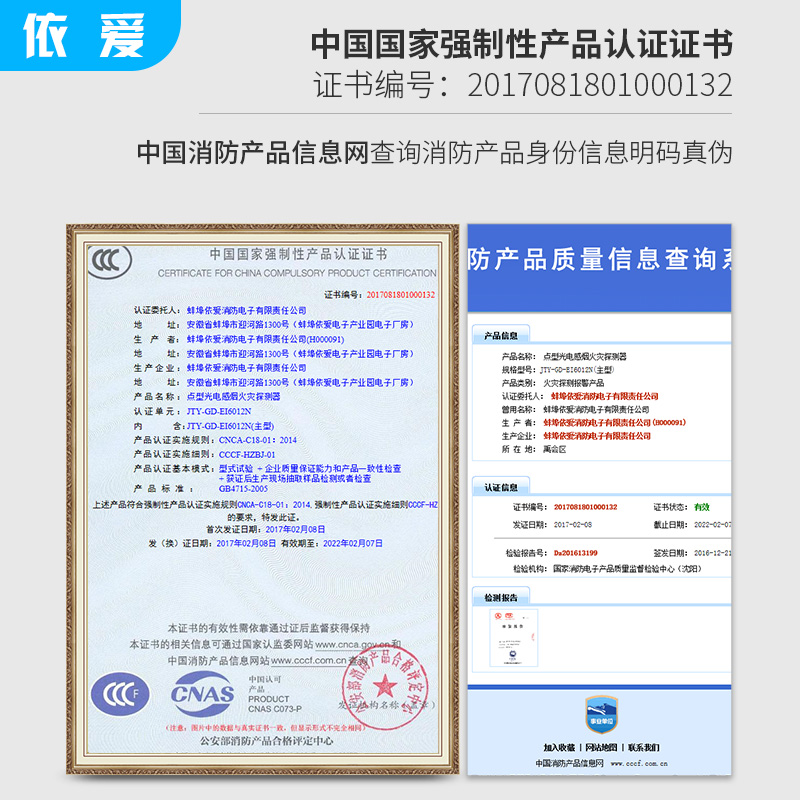800x800 pixels.
Task: Click the CCC mark atop the certificate
Action: point(110,261)
